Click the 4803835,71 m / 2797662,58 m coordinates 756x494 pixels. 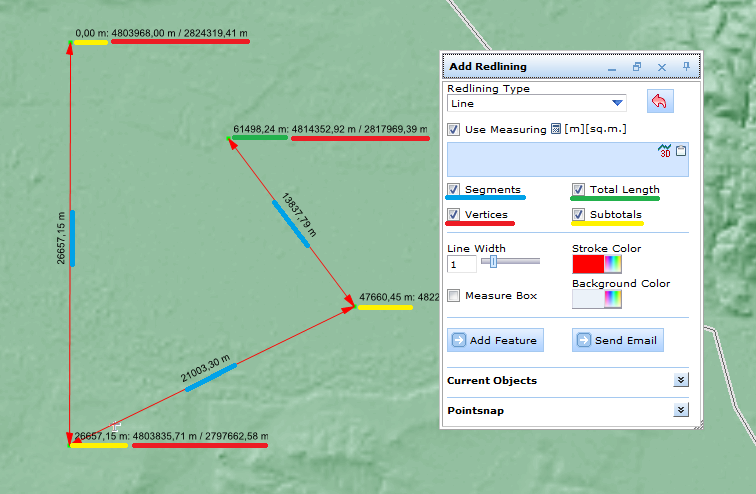pyautogui.click(x=200, y=436)
